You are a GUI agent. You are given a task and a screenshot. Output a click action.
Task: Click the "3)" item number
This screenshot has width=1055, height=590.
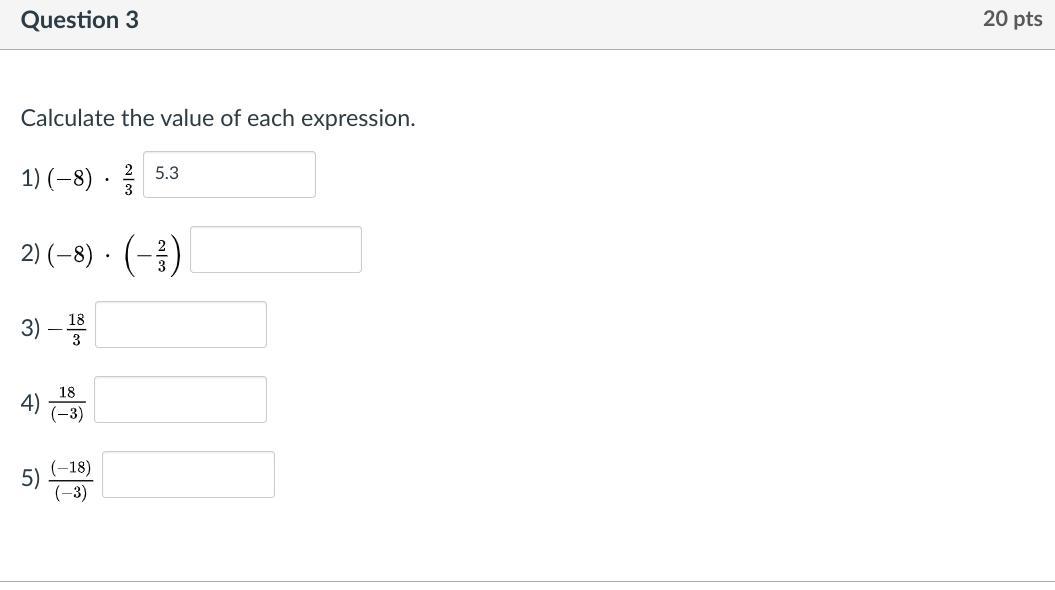pyautogui.click(x=30, y=328)
